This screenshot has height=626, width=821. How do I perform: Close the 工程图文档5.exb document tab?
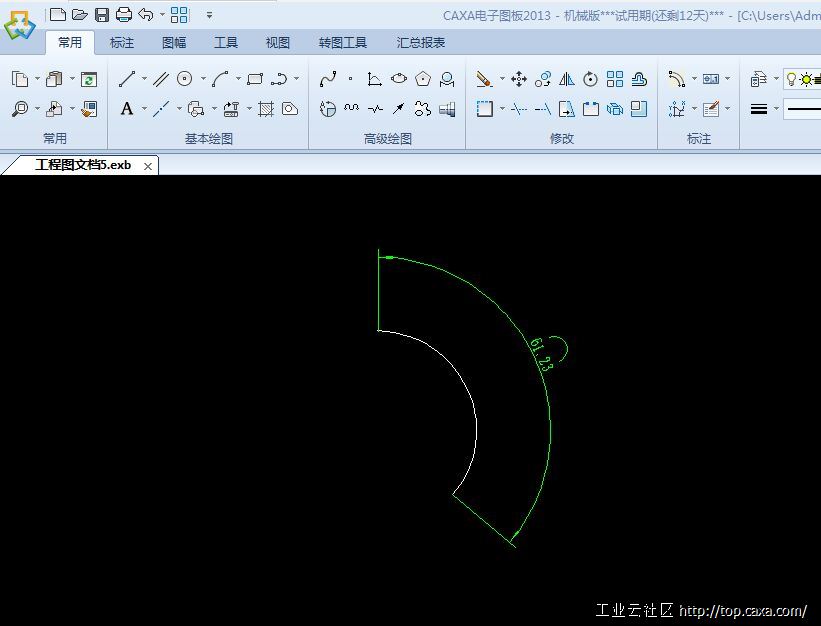(148, 166)
